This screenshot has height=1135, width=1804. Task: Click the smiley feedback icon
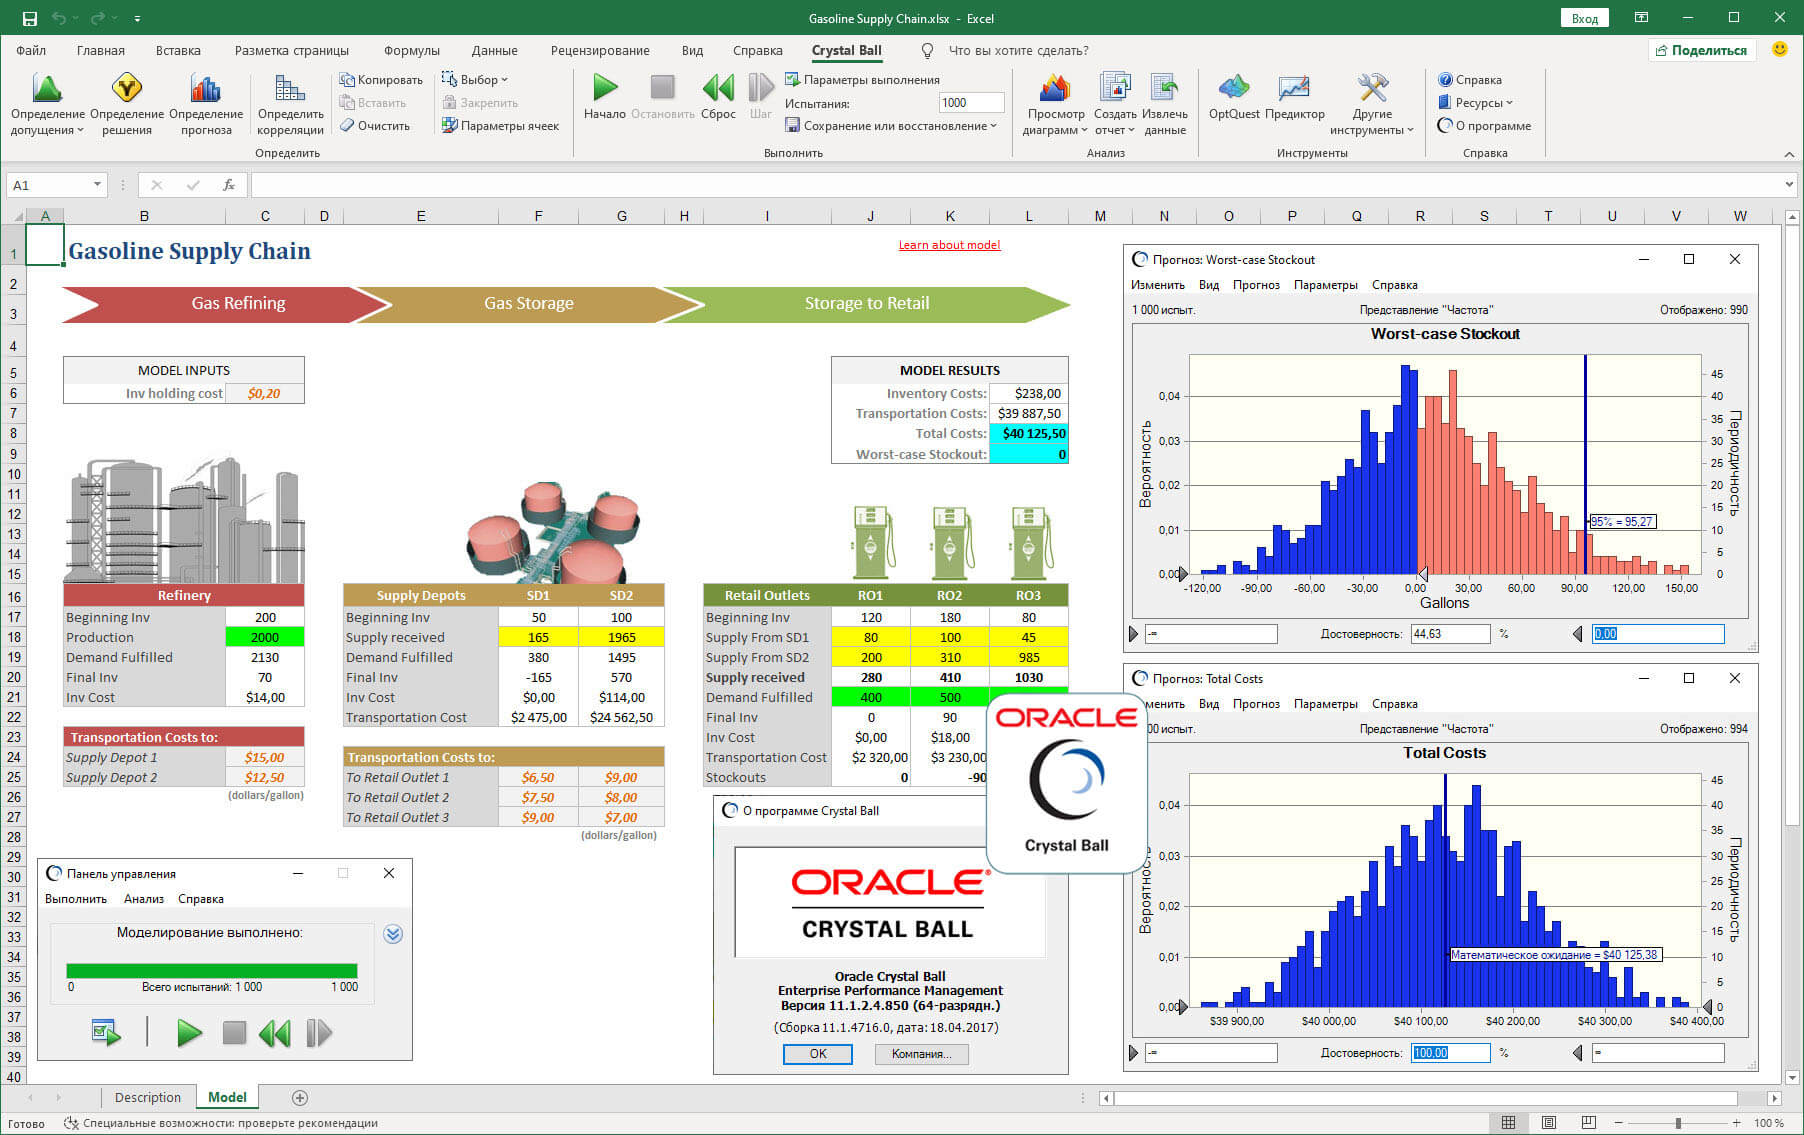tap(1780, 49)
